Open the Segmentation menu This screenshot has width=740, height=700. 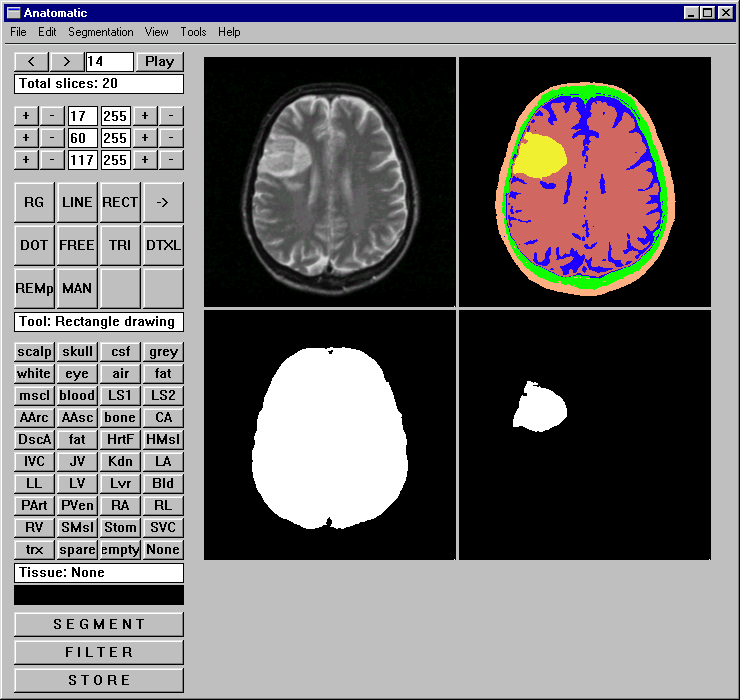coord(101,32)
